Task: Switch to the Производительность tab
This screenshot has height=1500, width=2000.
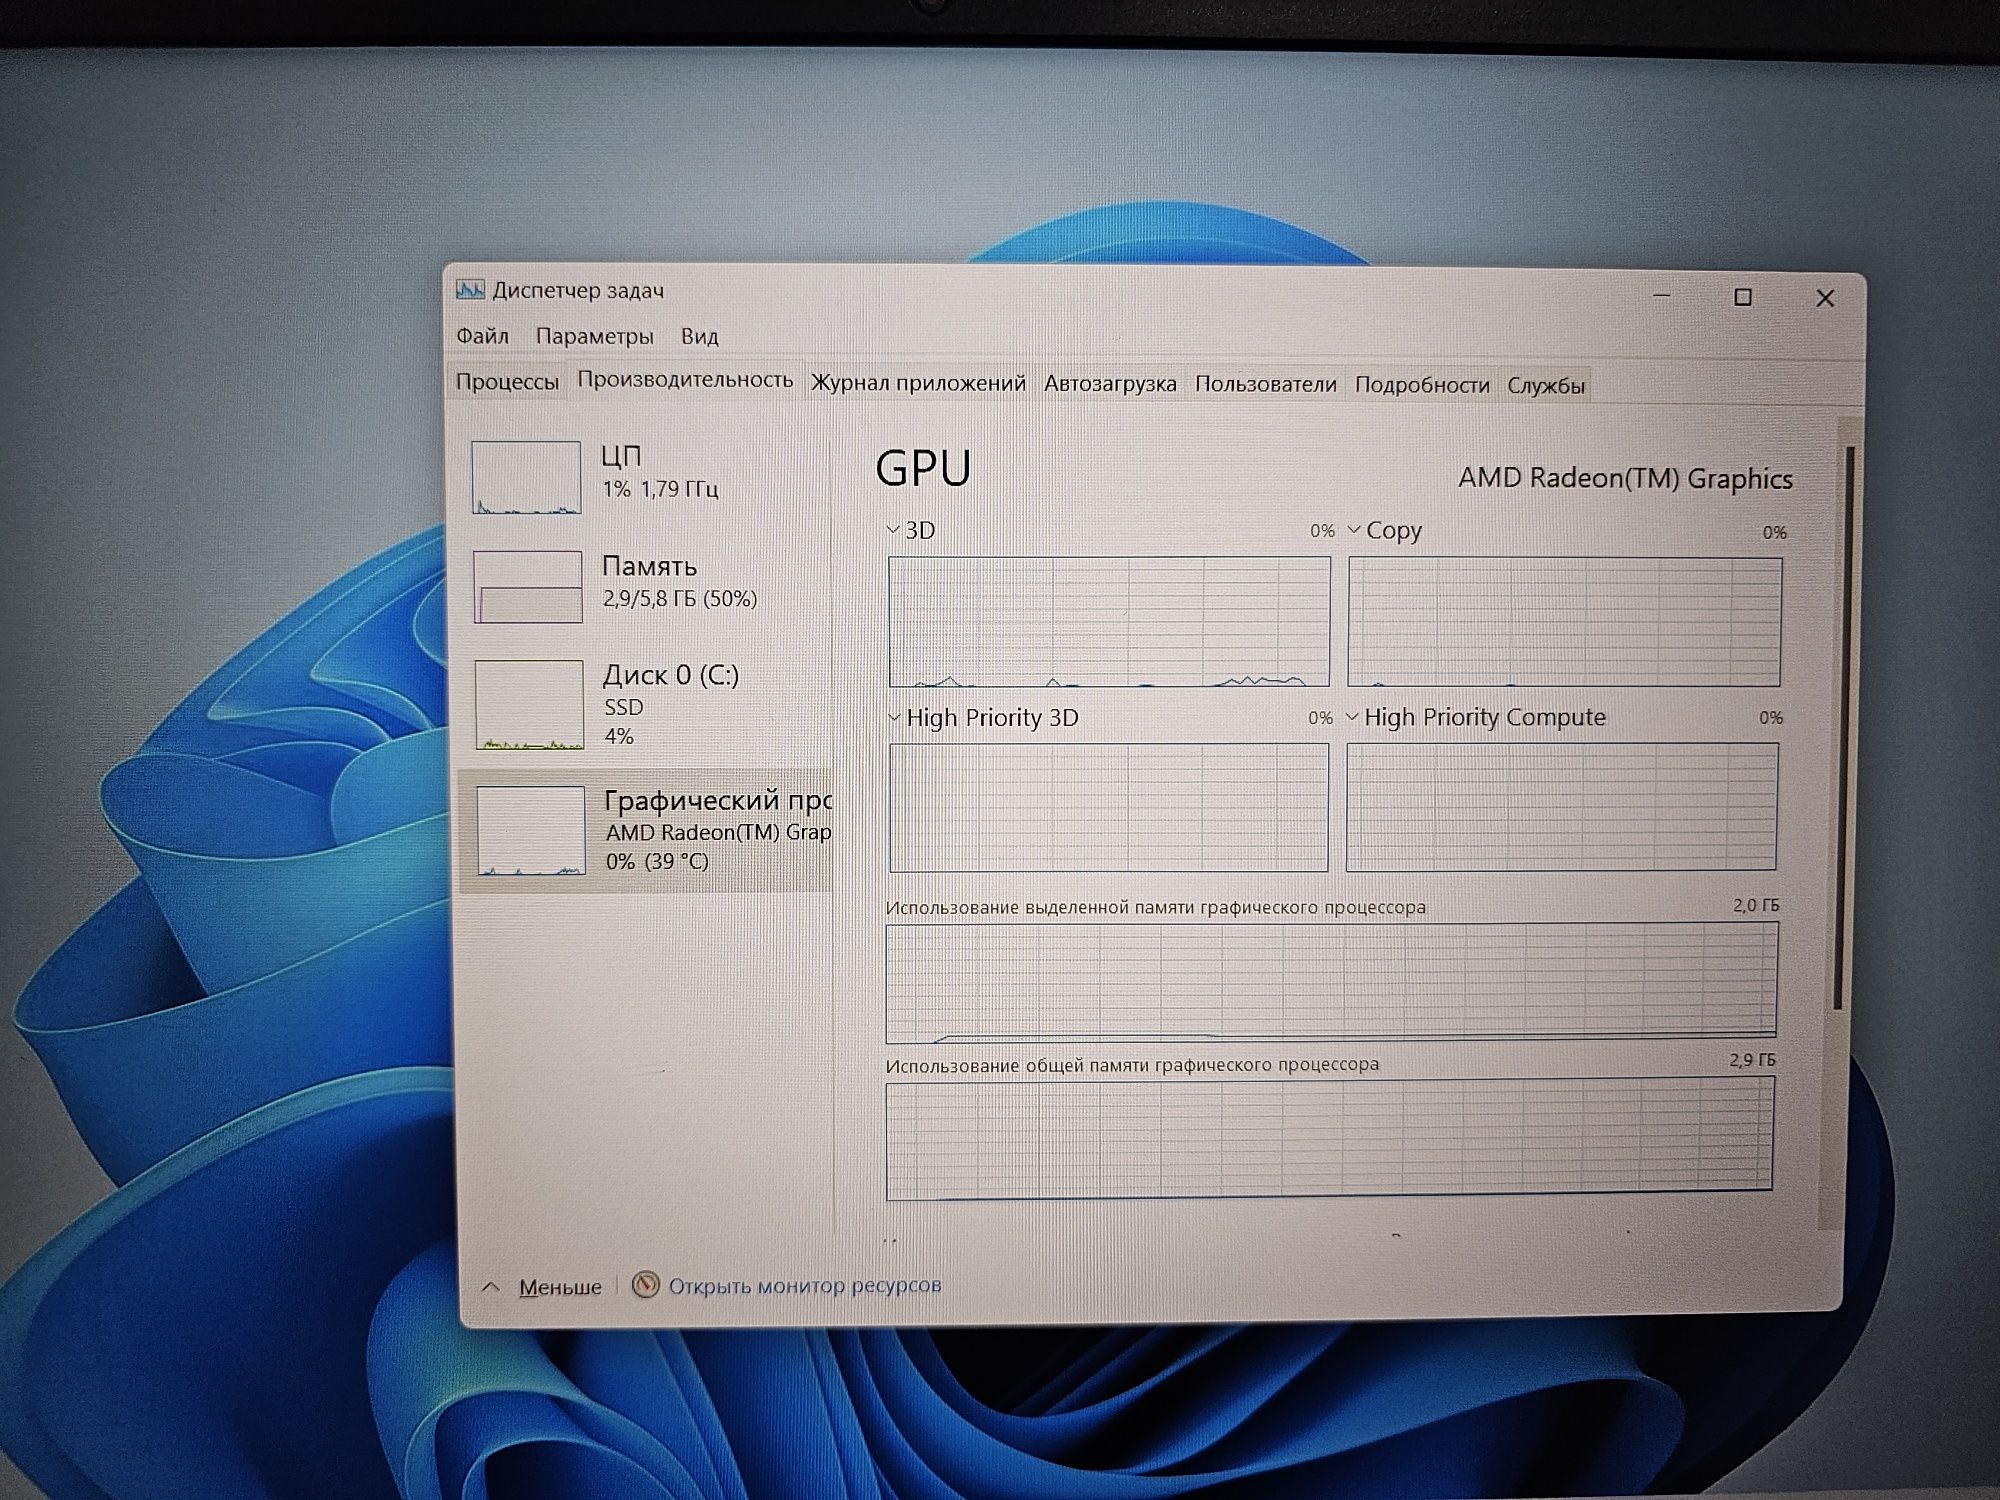Action: 685,380
